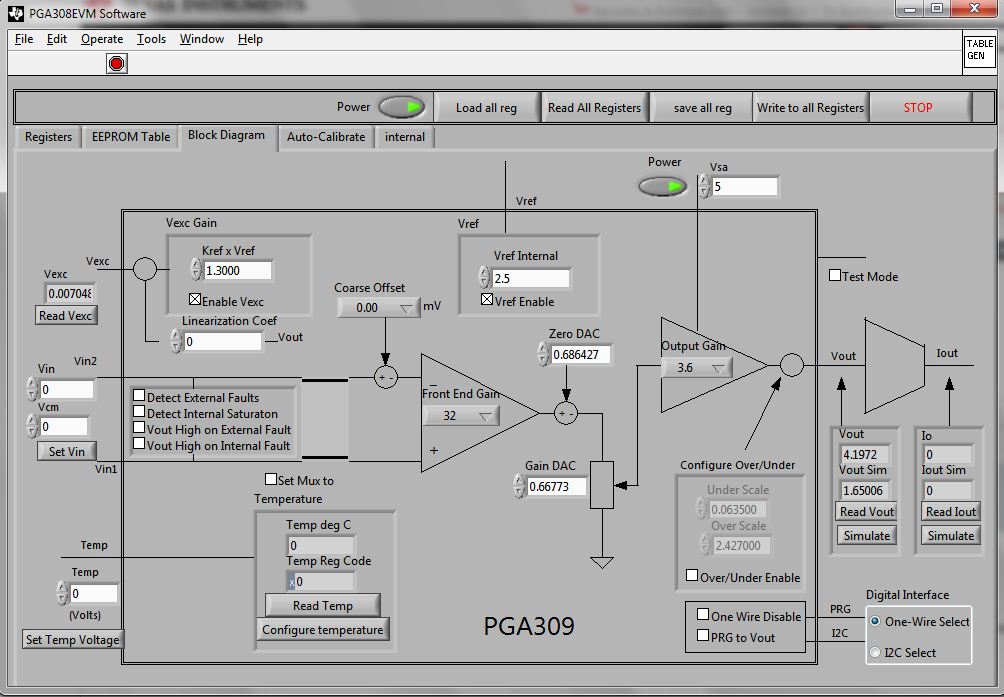
Task: Switch to the Auto-Calibrate tab
Action: point(325,137)
